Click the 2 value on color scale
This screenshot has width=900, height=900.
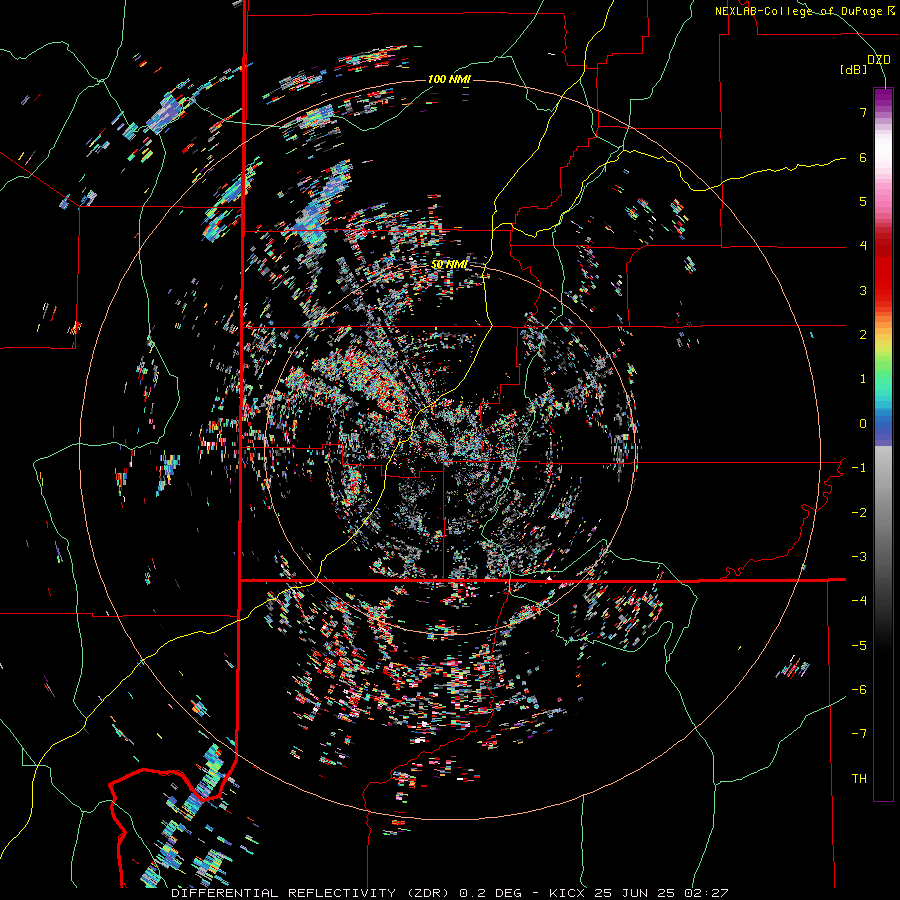click(863, 335)
